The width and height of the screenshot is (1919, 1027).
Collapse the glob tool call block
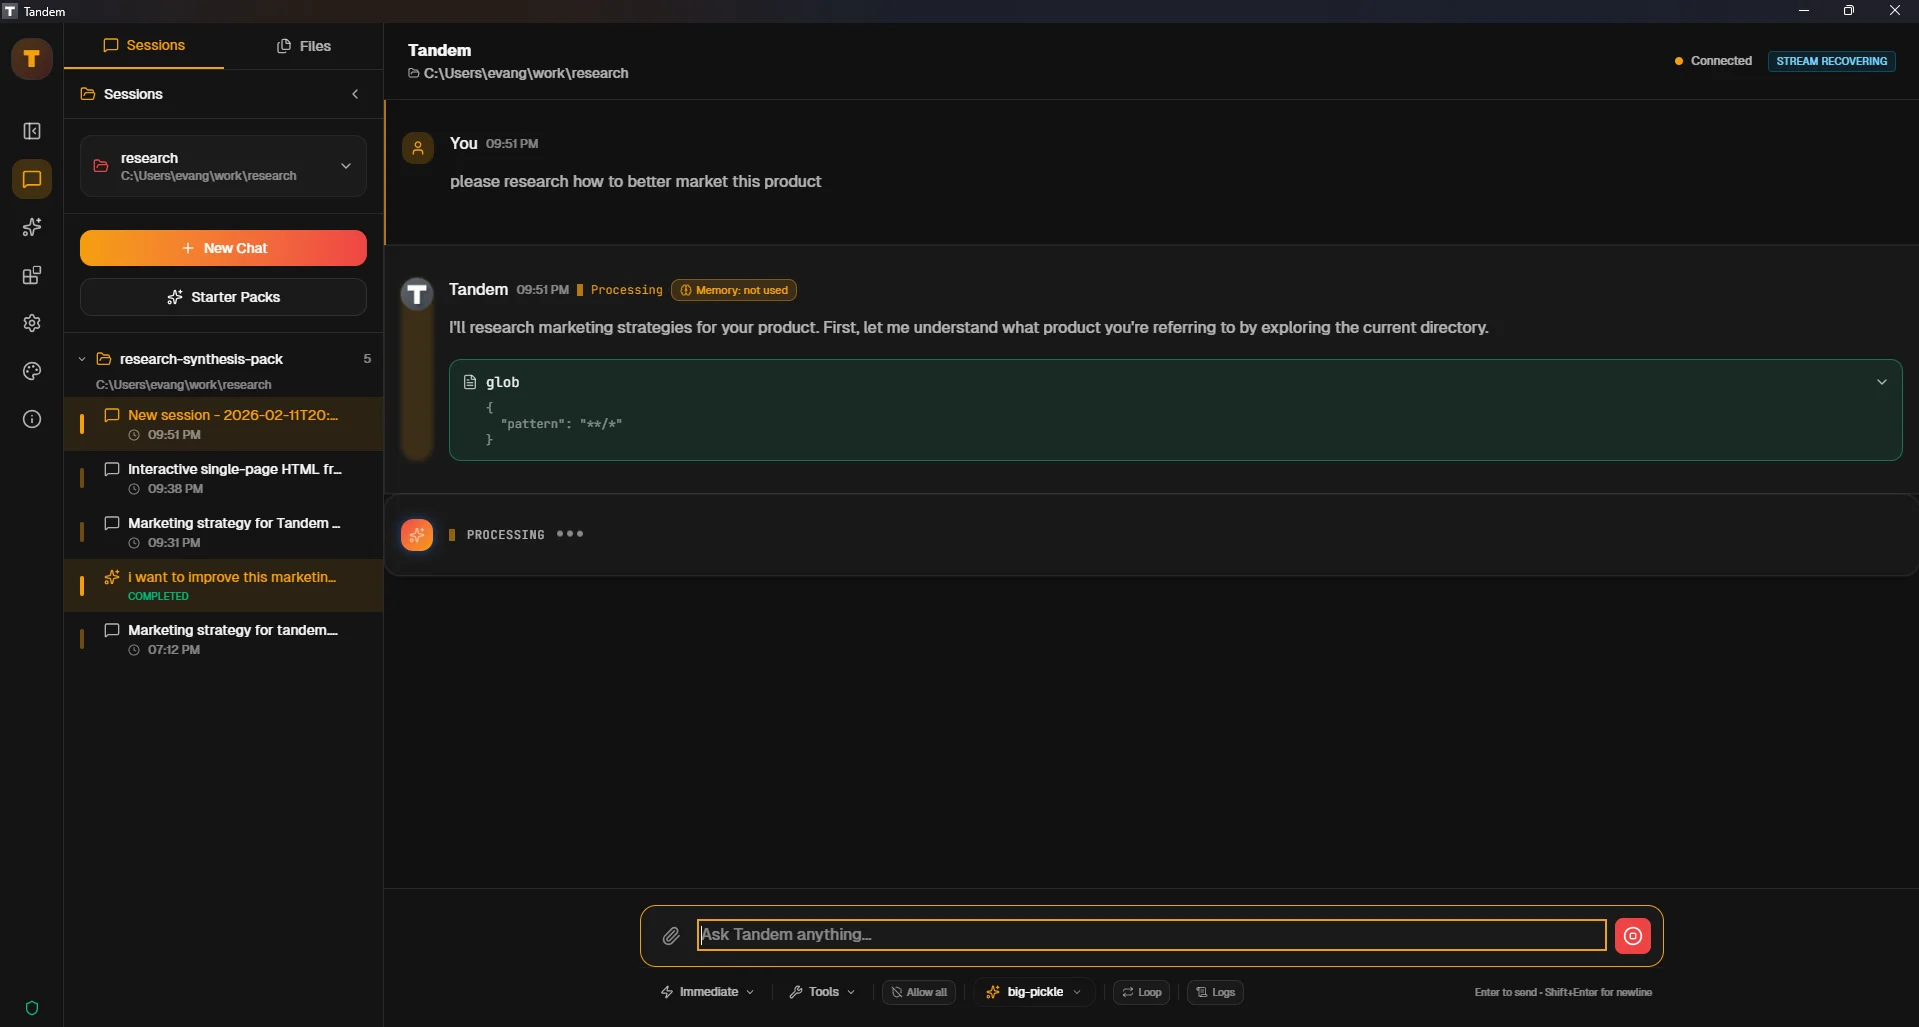click(1881, 382)
